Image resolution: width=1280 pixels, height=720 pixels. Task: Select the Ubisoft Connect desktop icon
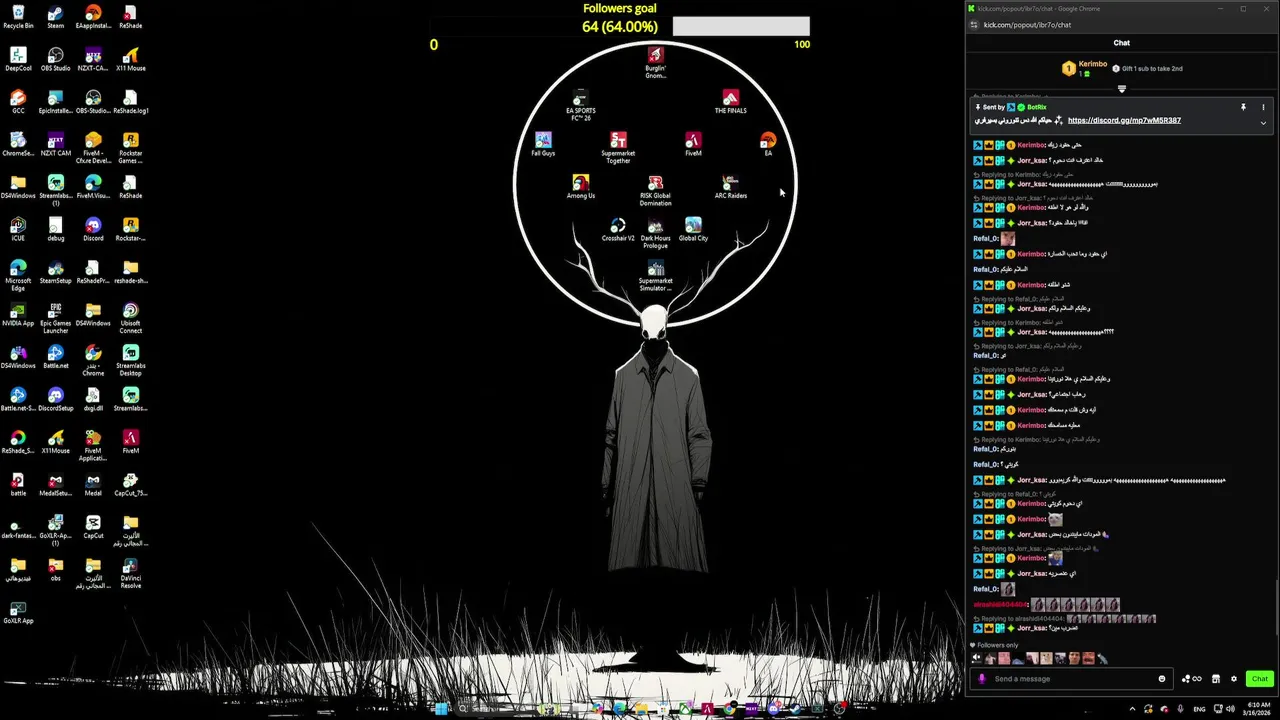point(130,318)
